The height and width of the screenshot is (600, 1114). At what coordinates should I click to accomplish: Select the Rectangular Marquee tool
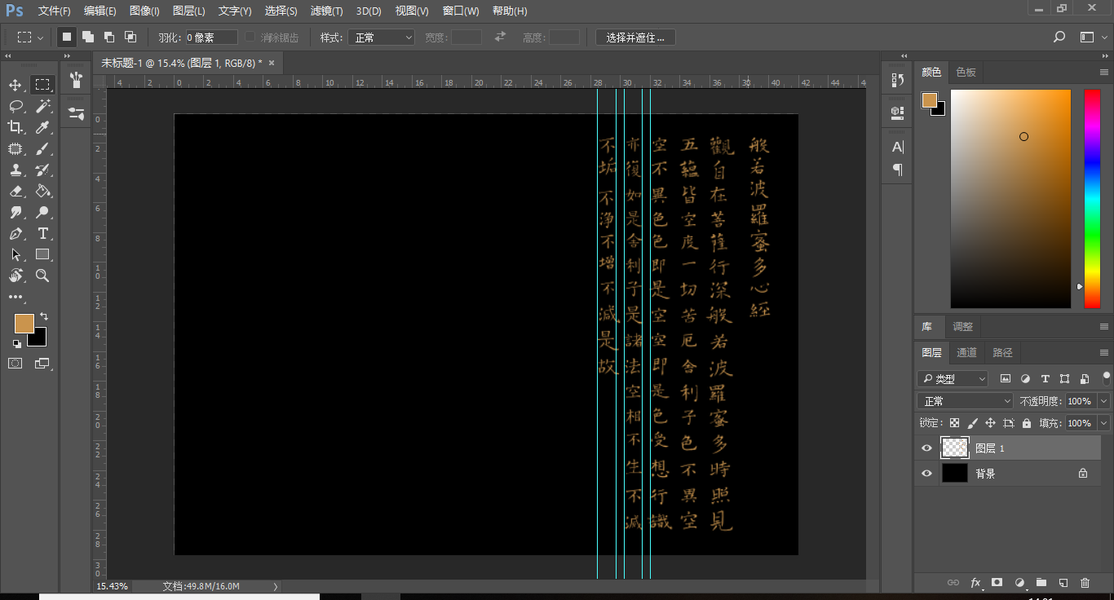tap(43, 84)
